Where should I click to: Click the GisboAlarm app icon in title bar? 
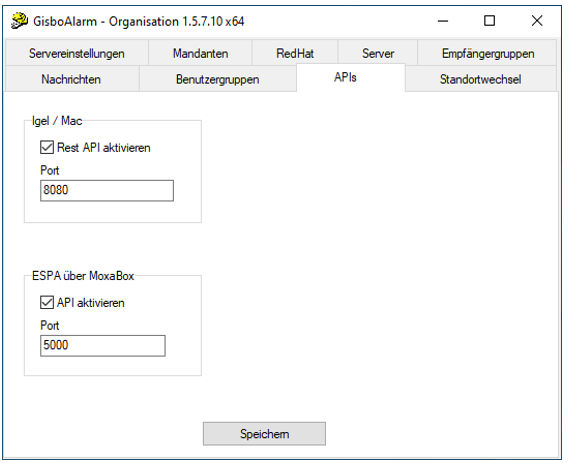click(x=19, y=21)
